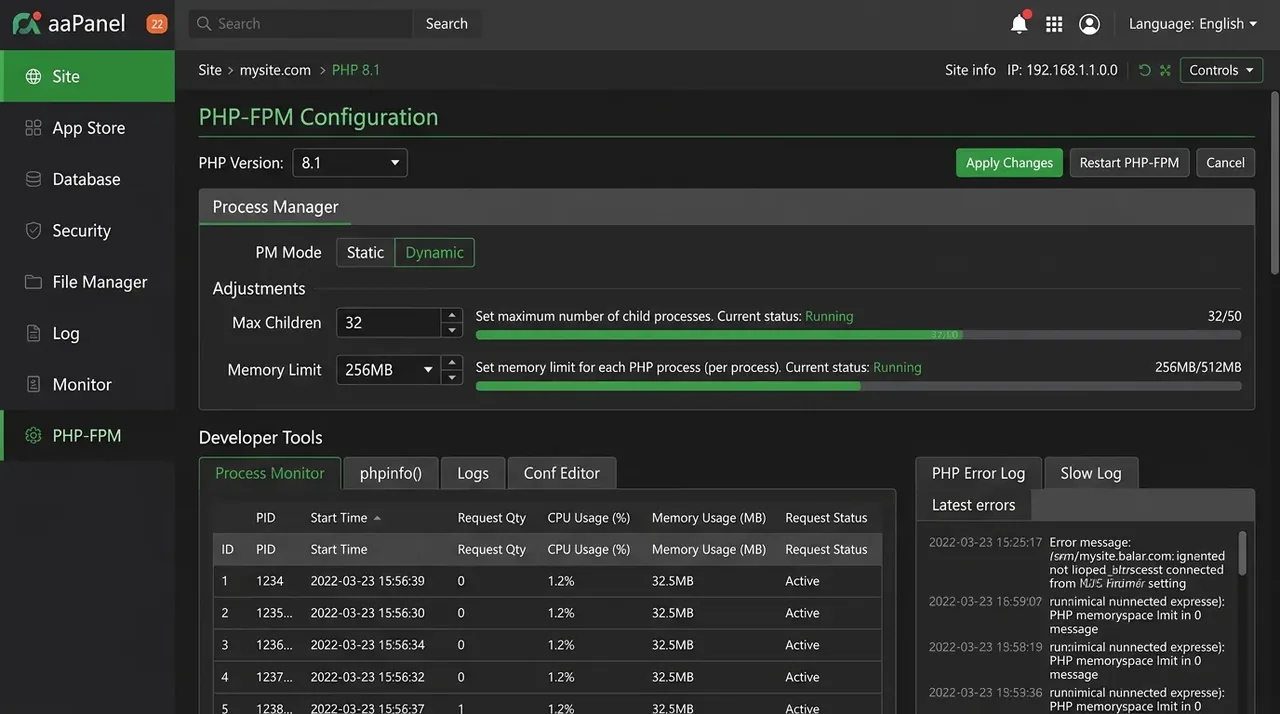Increase Memory Limit with up arrow
Image resolution: width=1280 pixels, height=714 pixels.
(452, 363)
